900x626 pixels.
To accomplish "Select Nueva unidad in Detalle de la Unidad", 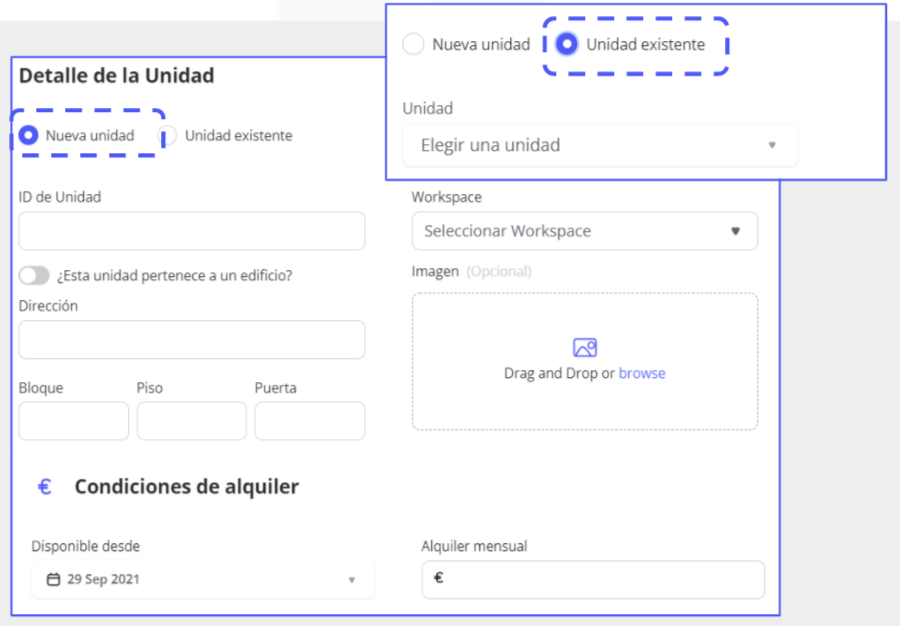I will coord(29,135).
